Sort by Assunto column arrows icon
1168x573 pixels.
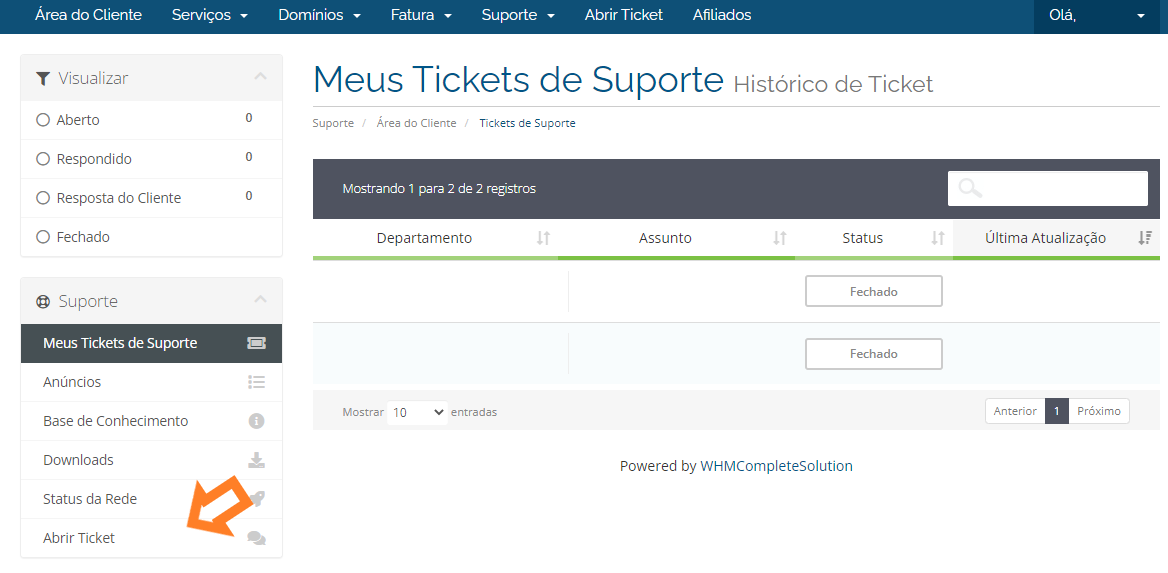(779, 238)
